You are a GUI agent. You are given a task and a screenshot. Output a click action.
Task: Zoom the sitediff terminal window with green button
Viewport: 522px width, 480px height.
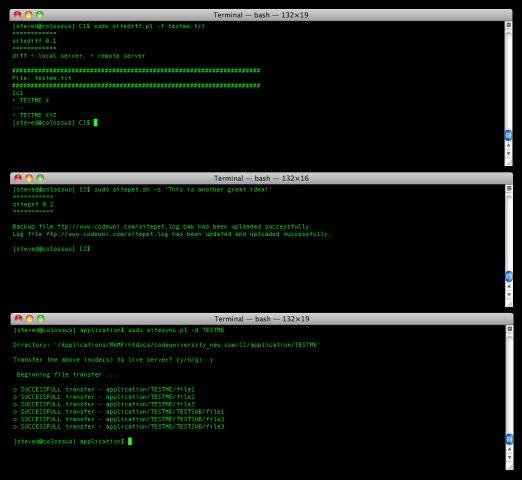(40, 15)
